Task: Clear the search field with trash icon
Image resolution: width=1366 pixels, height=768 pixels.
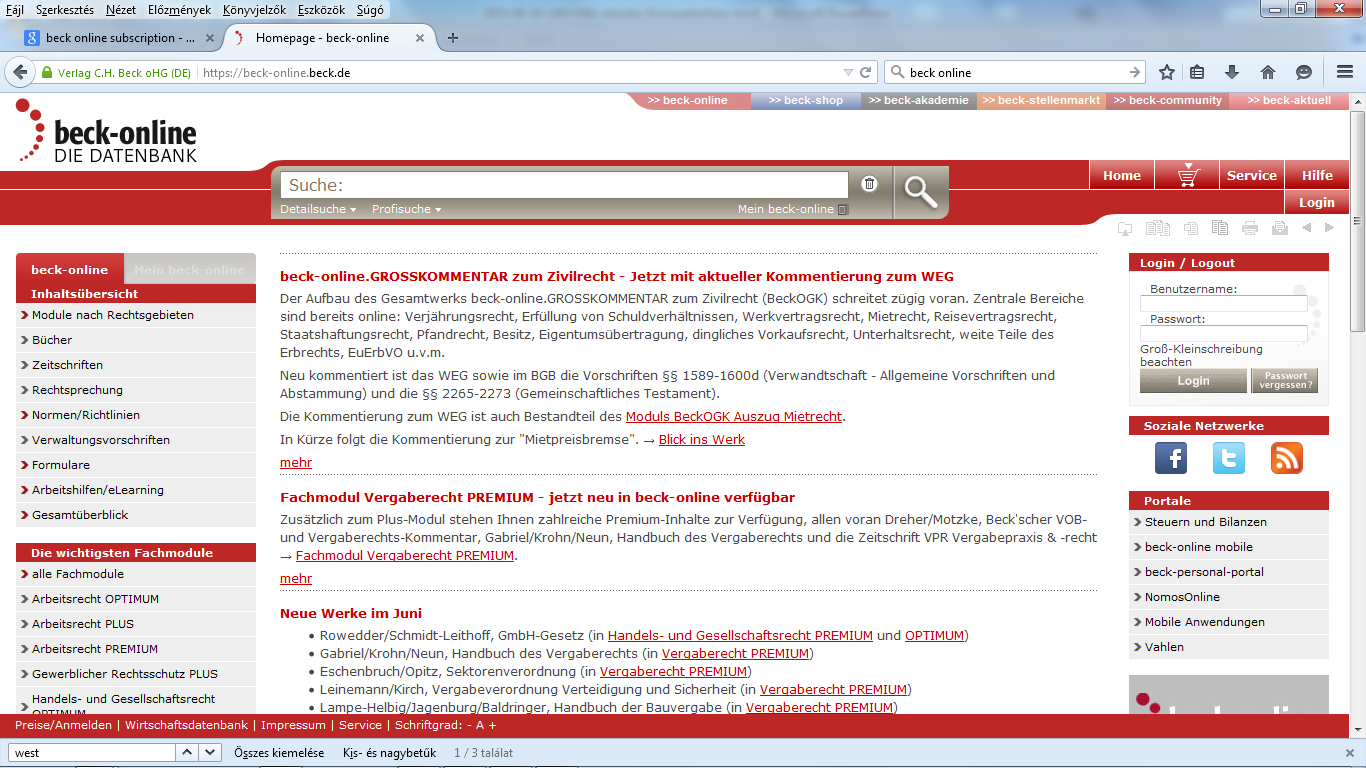Action: coord(870,183)
